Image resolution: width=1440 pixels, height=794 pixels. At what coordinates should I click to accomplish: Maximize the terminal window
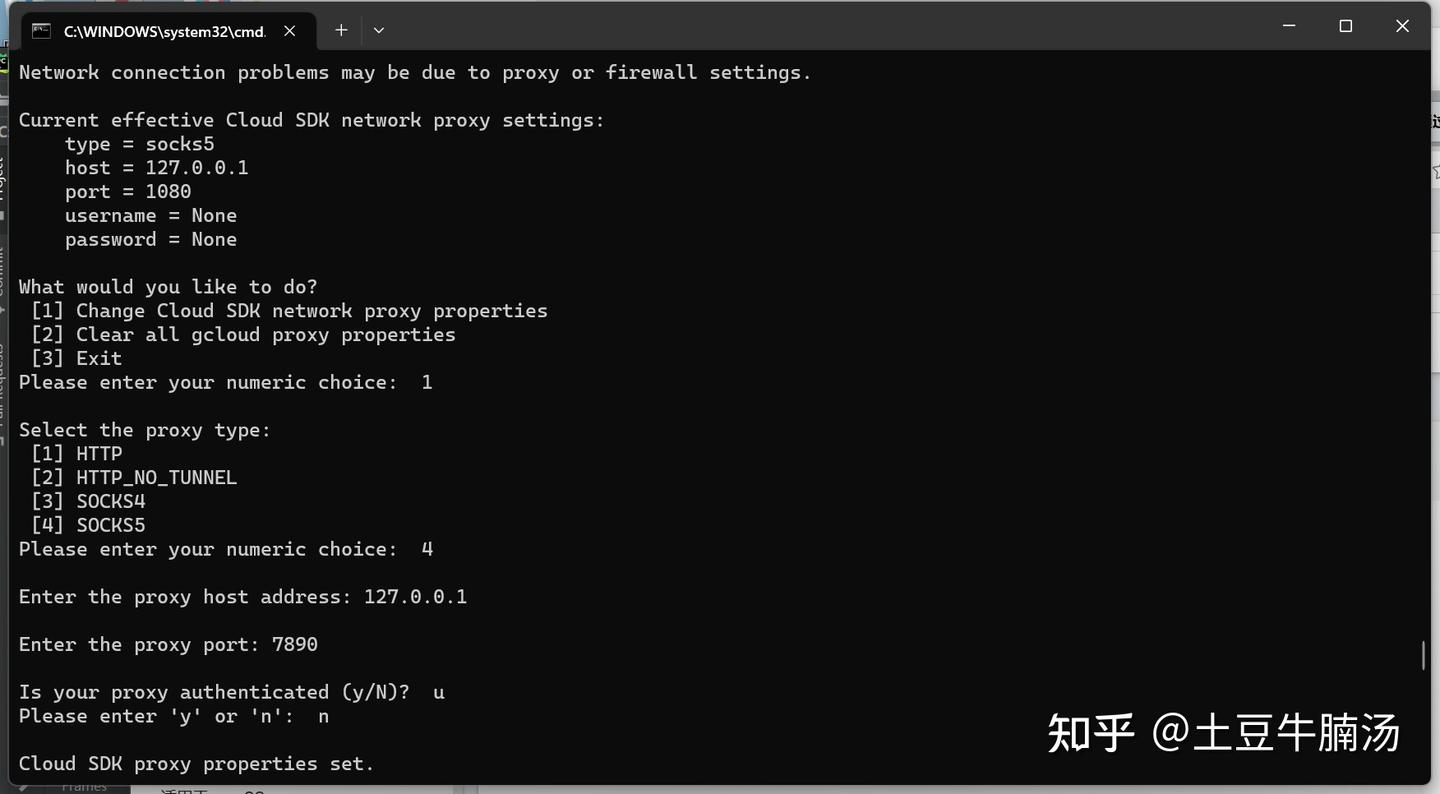[1345, 26]
